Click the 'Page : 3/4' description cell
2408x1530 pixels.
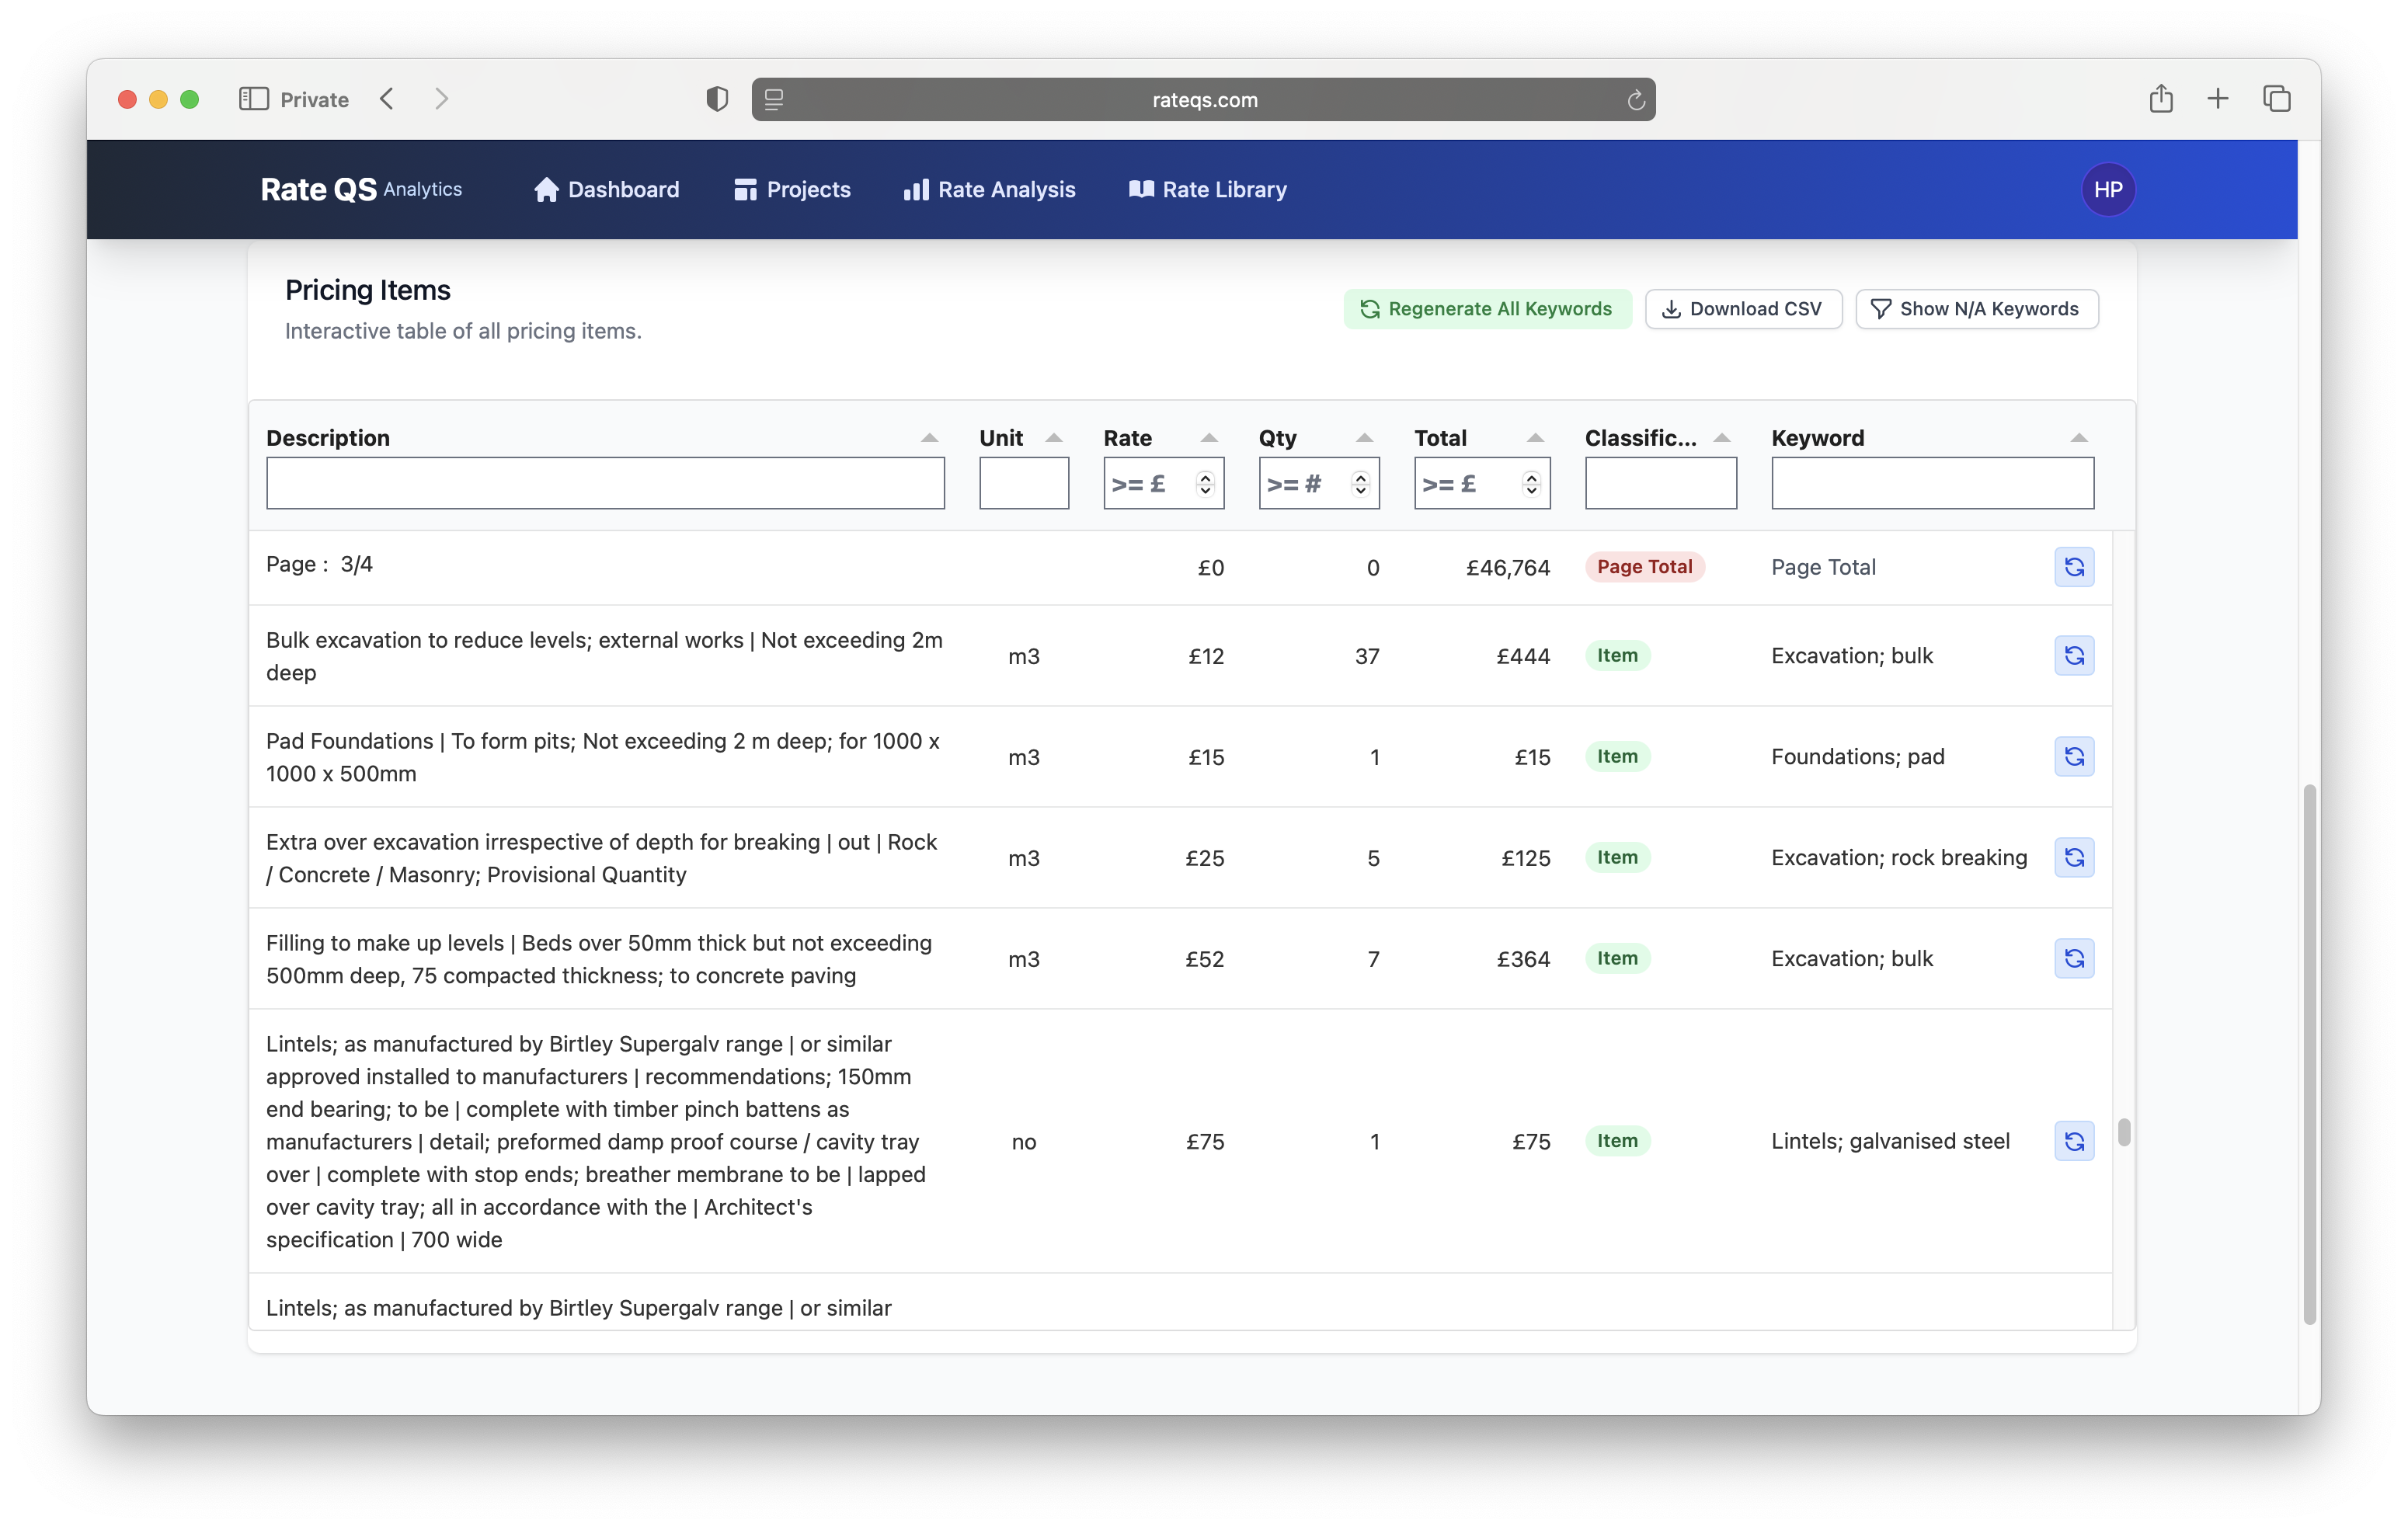point(320,564)
